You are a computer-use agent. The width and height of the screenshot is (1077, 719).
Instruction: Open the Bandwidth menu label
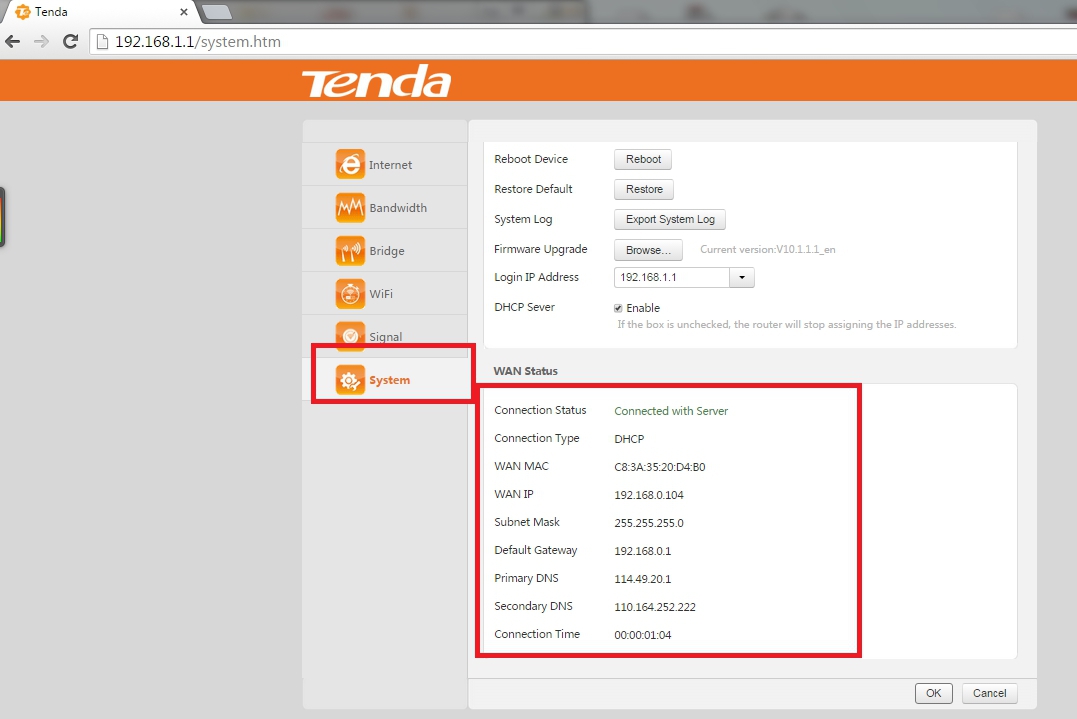[x=398, y=208]
